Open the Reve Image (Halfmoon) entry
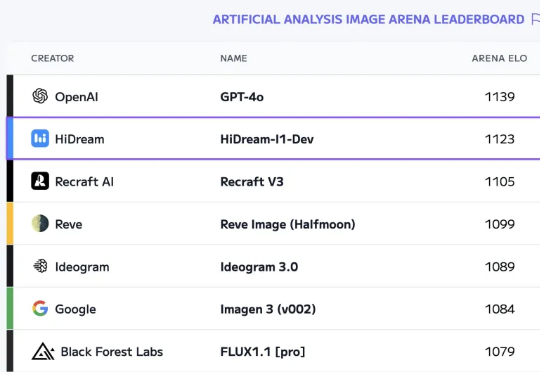Image resolution: width=540 pixels, height=372 pixels. [x=288, y=224]
